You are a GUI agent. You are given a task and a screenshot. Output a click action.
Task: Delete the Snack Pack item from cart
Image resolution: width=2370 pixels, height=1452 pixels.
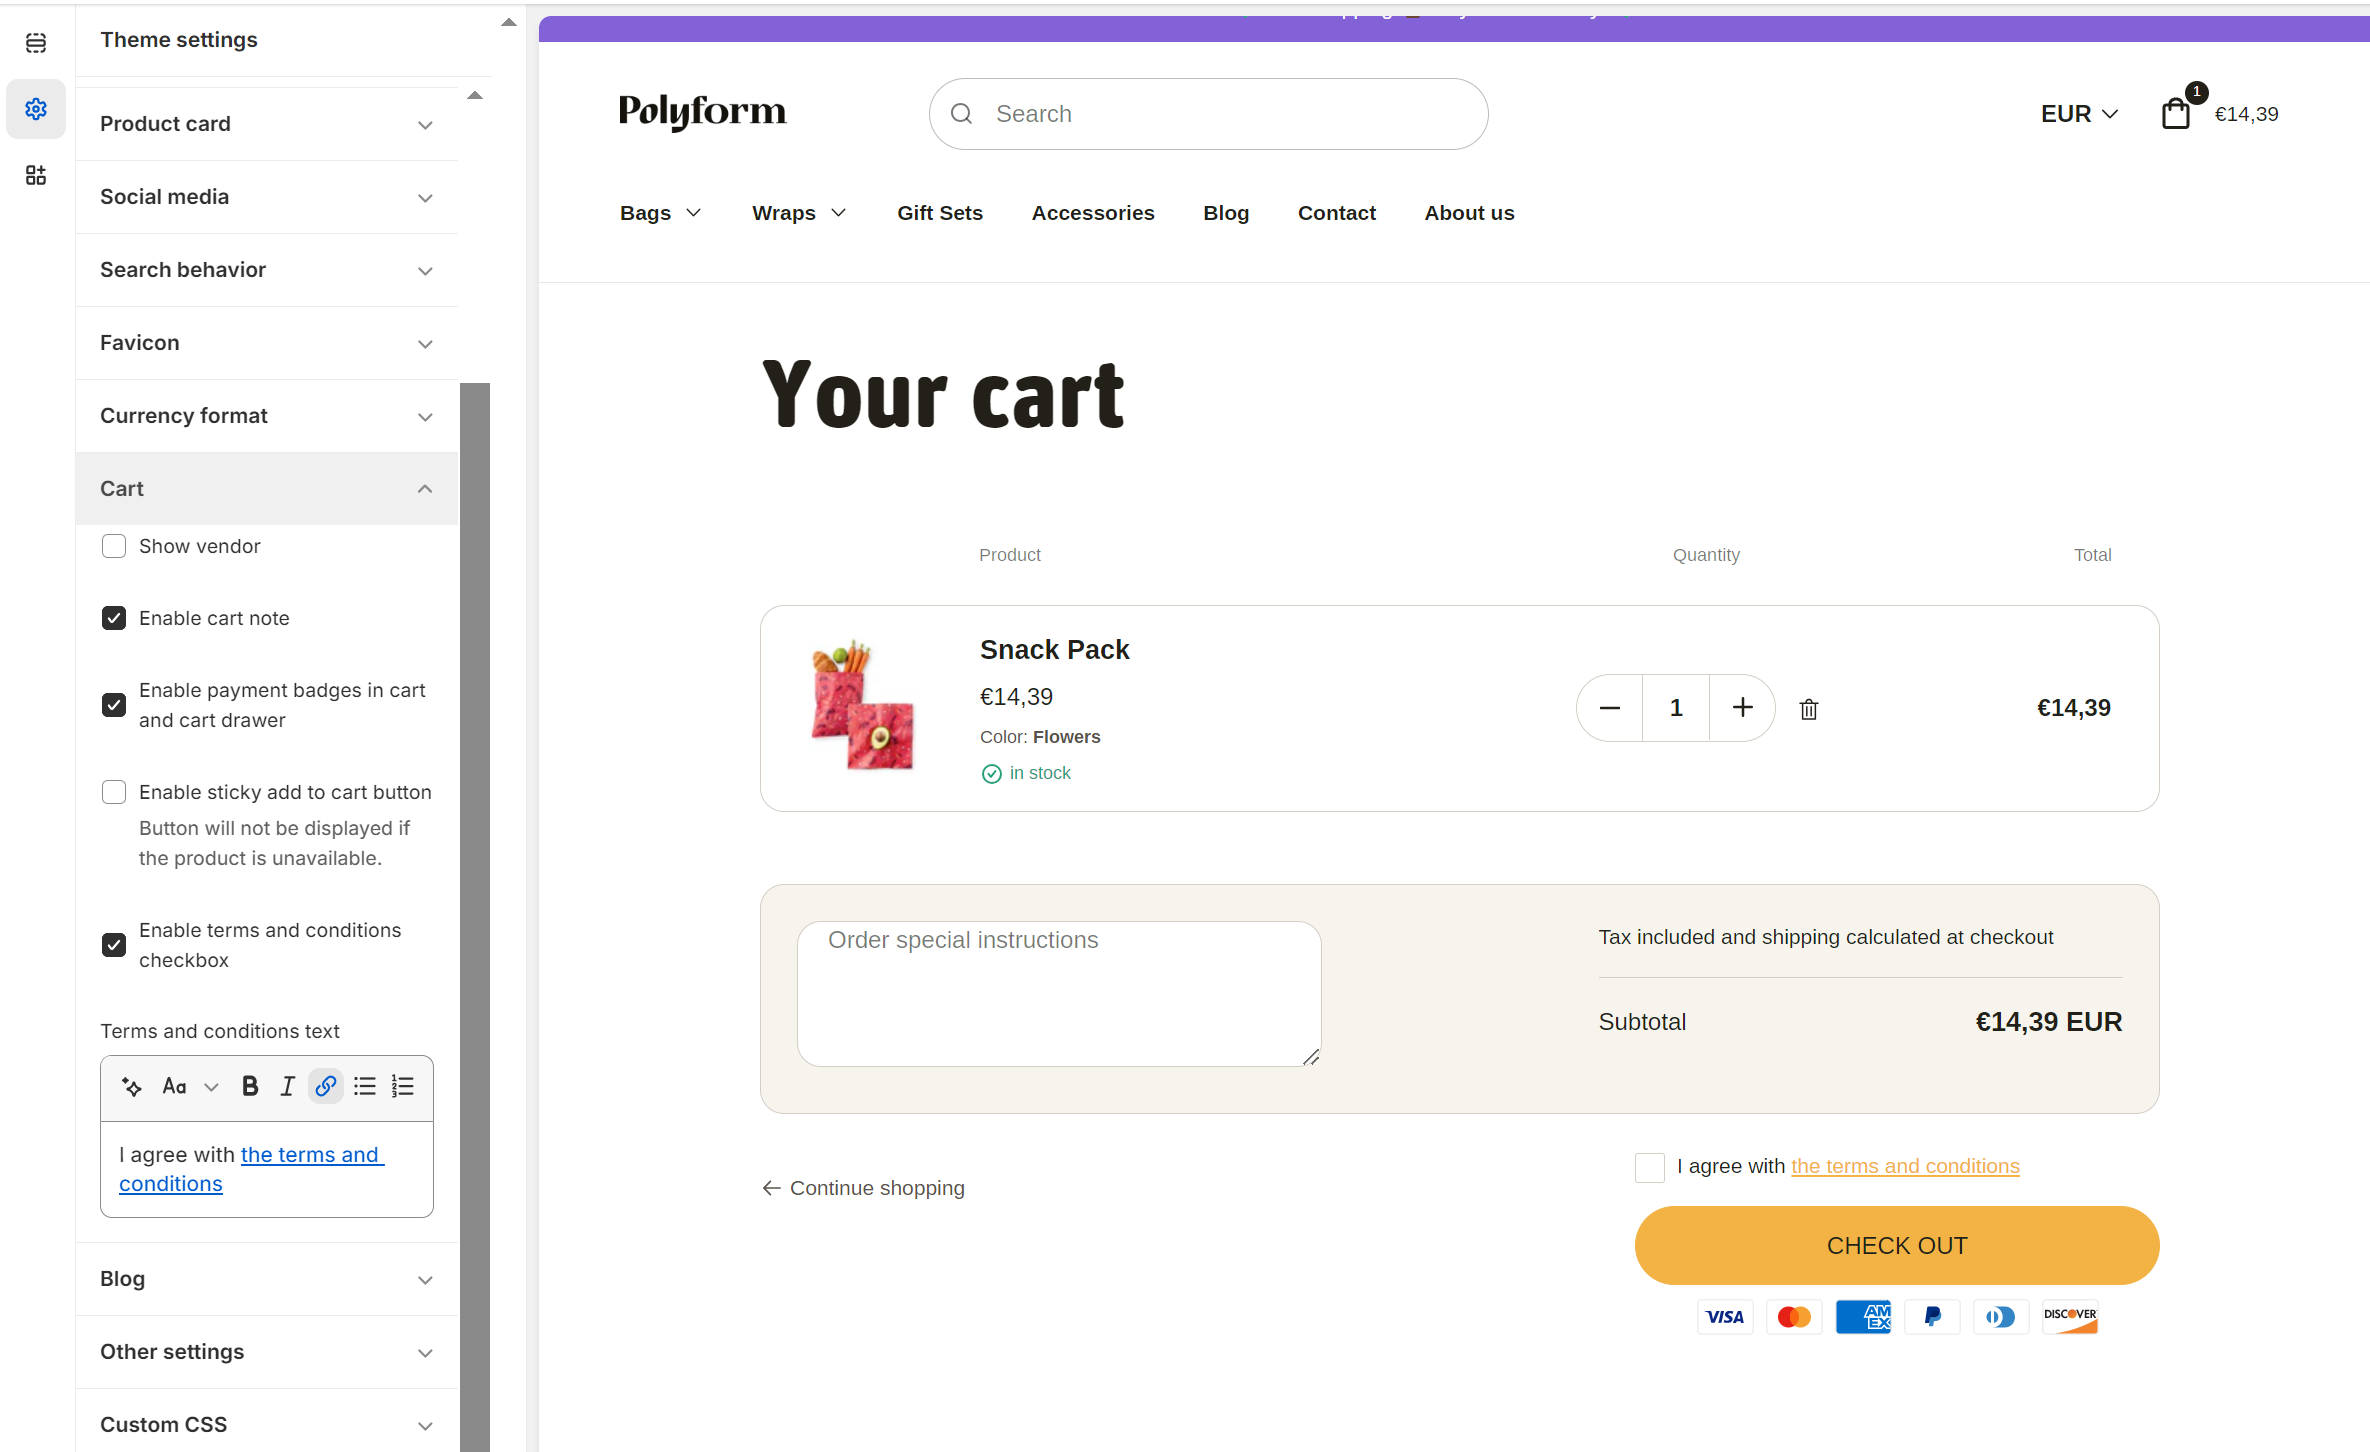click(x=1808, y=708)
